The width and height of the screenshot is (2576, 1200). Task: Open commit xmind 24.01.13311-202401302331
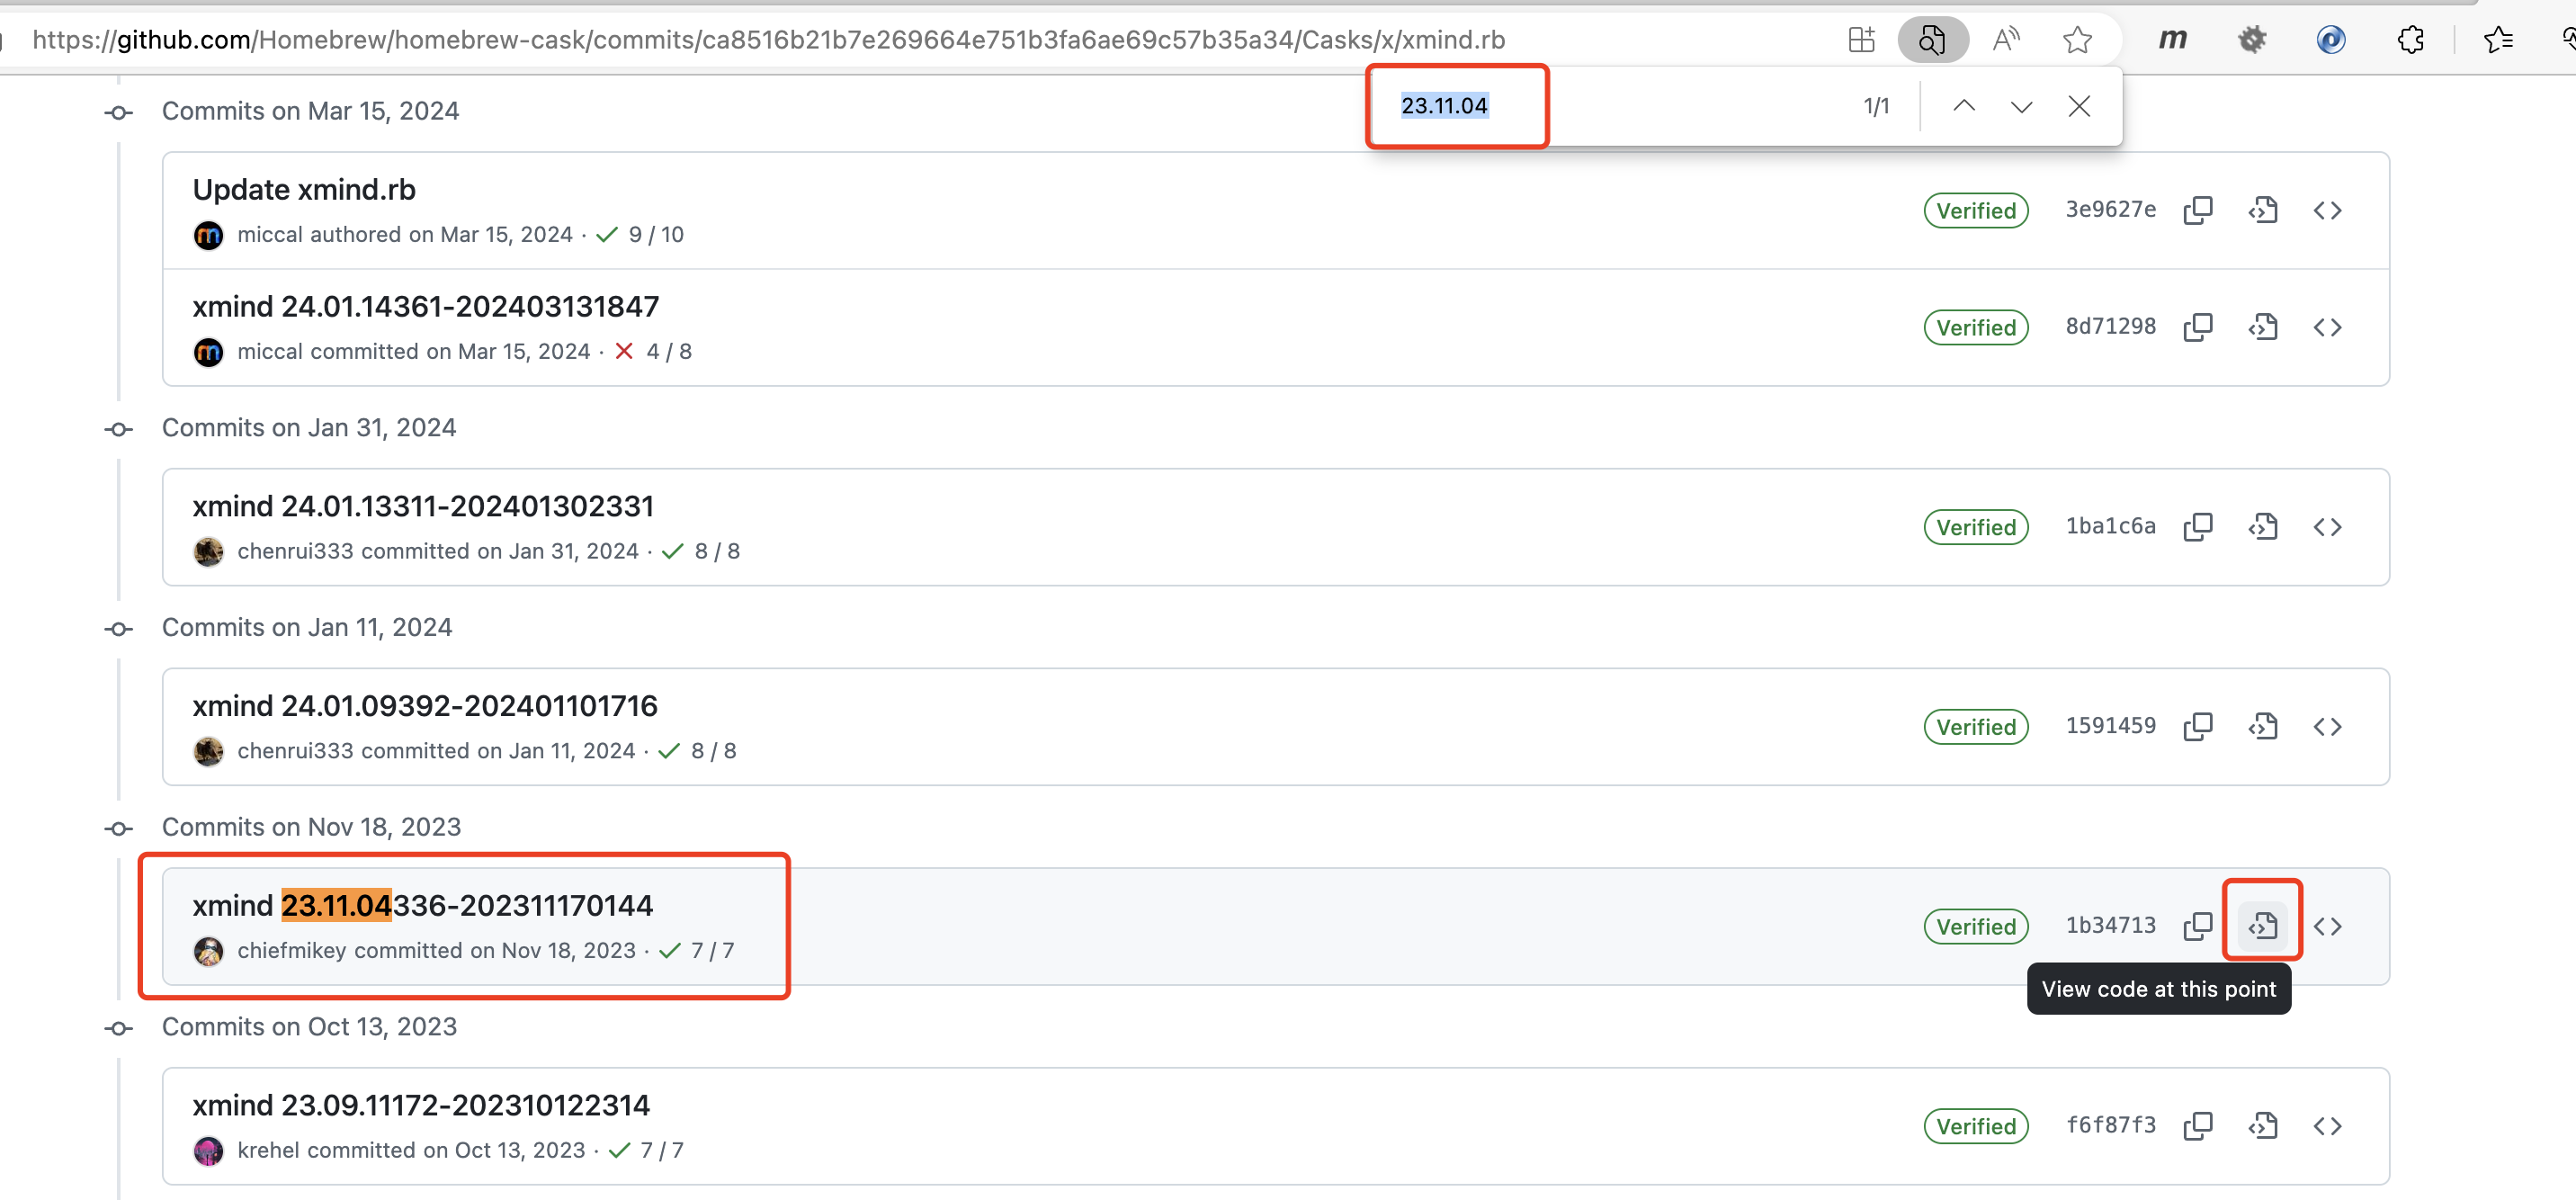tap(423, 506)
